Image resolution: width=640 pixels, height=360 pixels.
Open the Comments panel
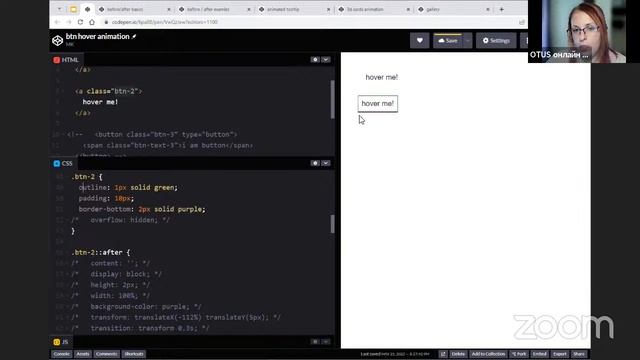click(x=107, y=354)
